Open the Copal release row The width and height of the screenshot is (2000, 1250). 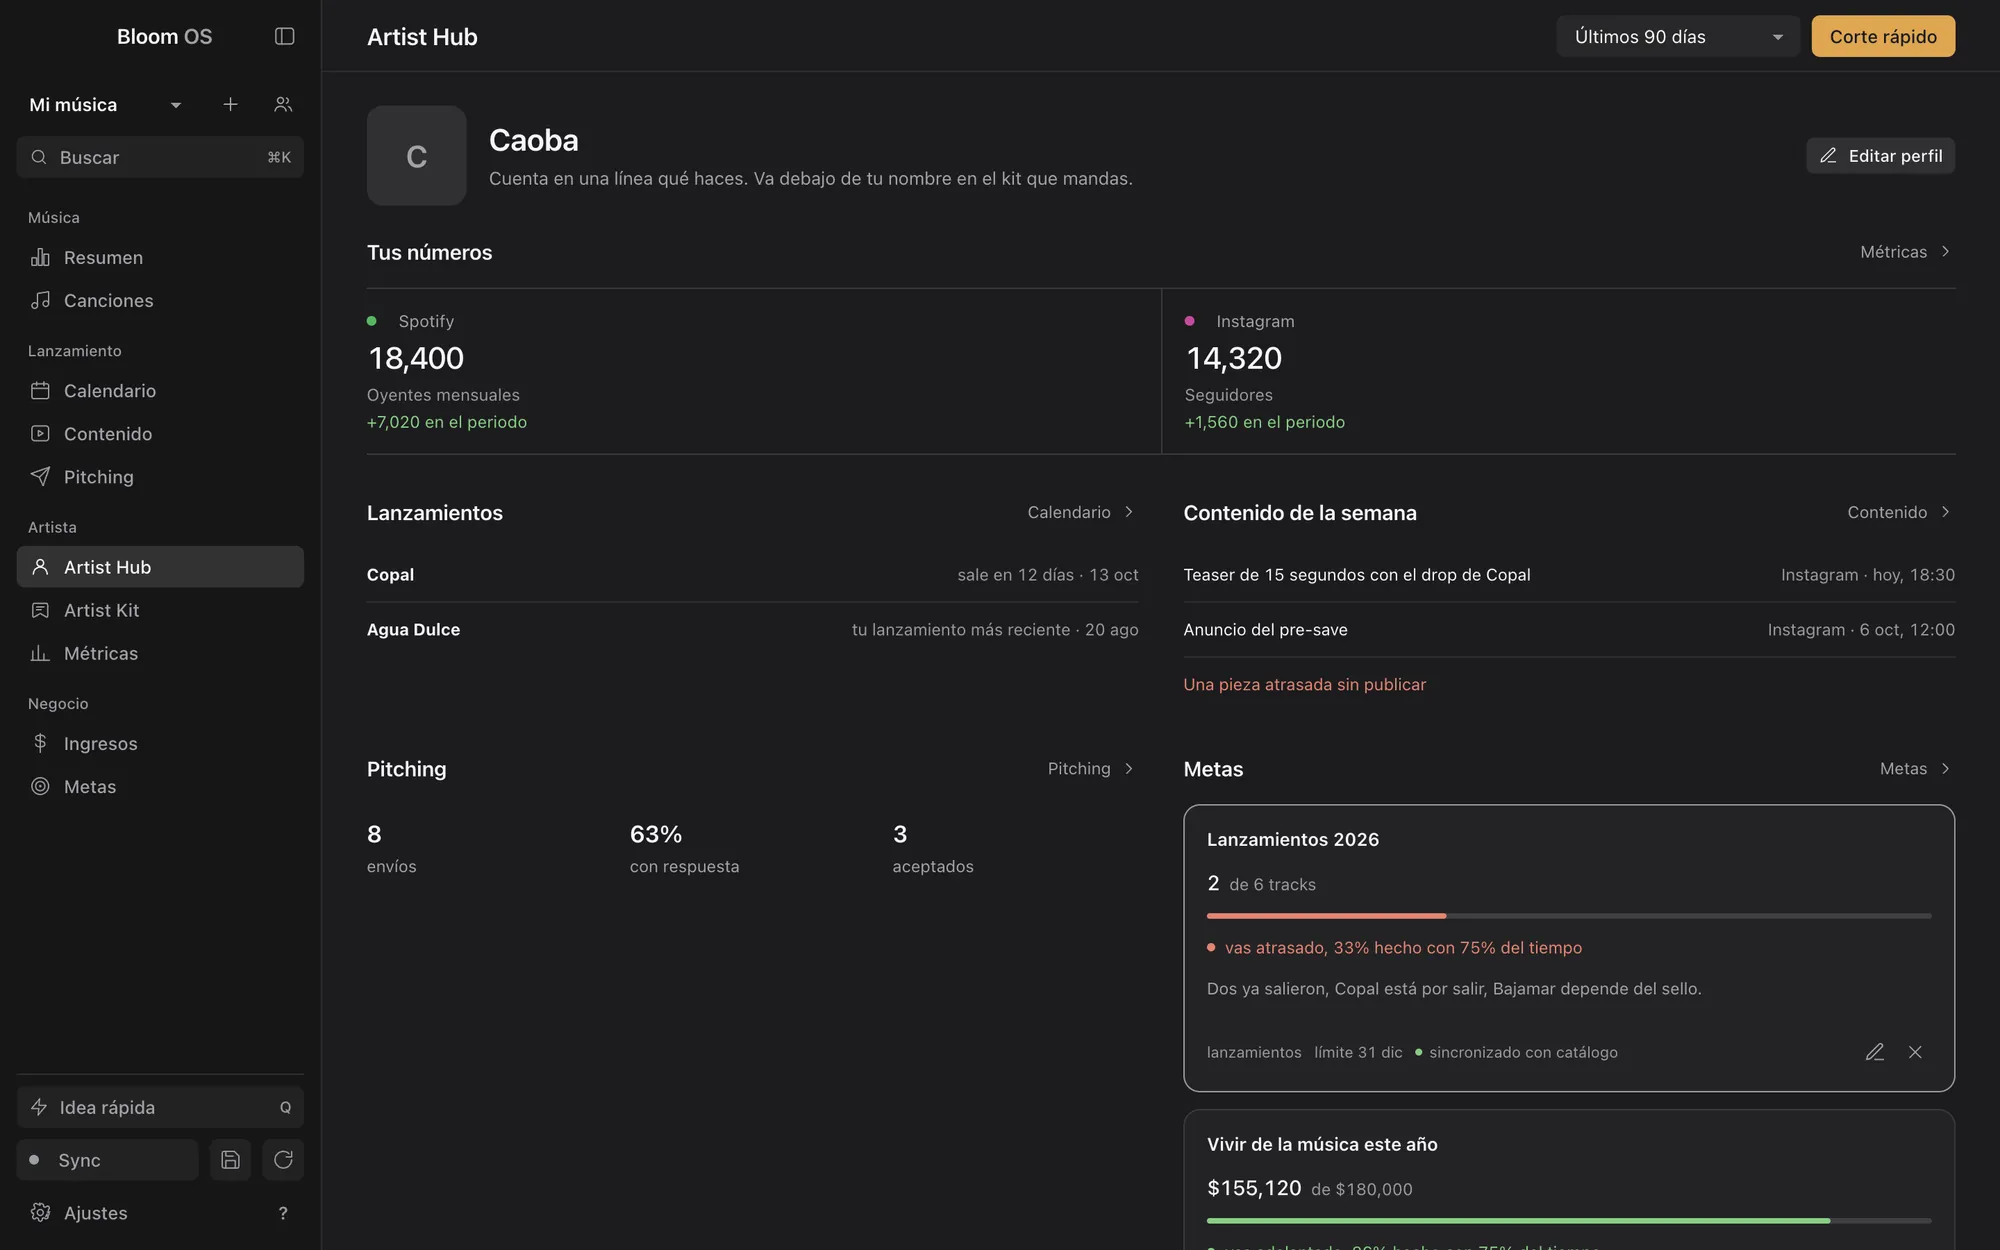pos(752,575)
